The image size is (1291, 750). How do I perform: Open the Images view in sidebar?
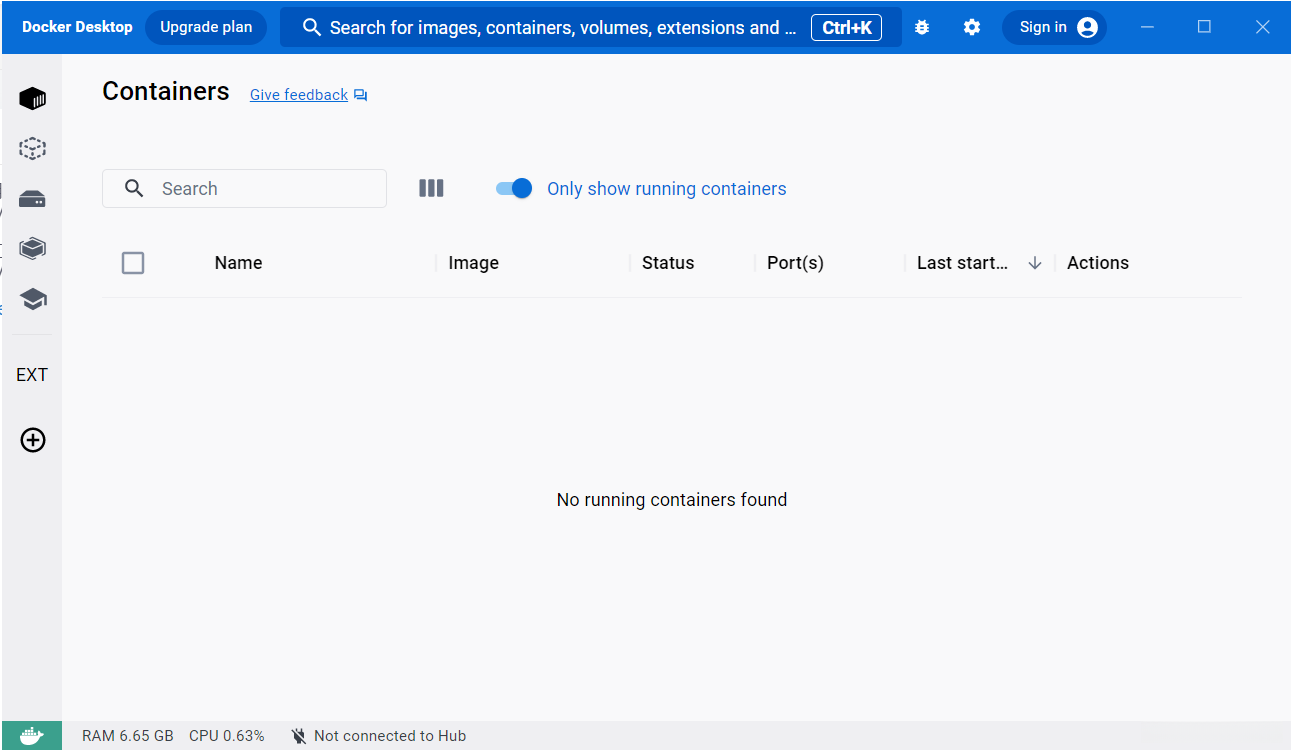coord(33,149)
